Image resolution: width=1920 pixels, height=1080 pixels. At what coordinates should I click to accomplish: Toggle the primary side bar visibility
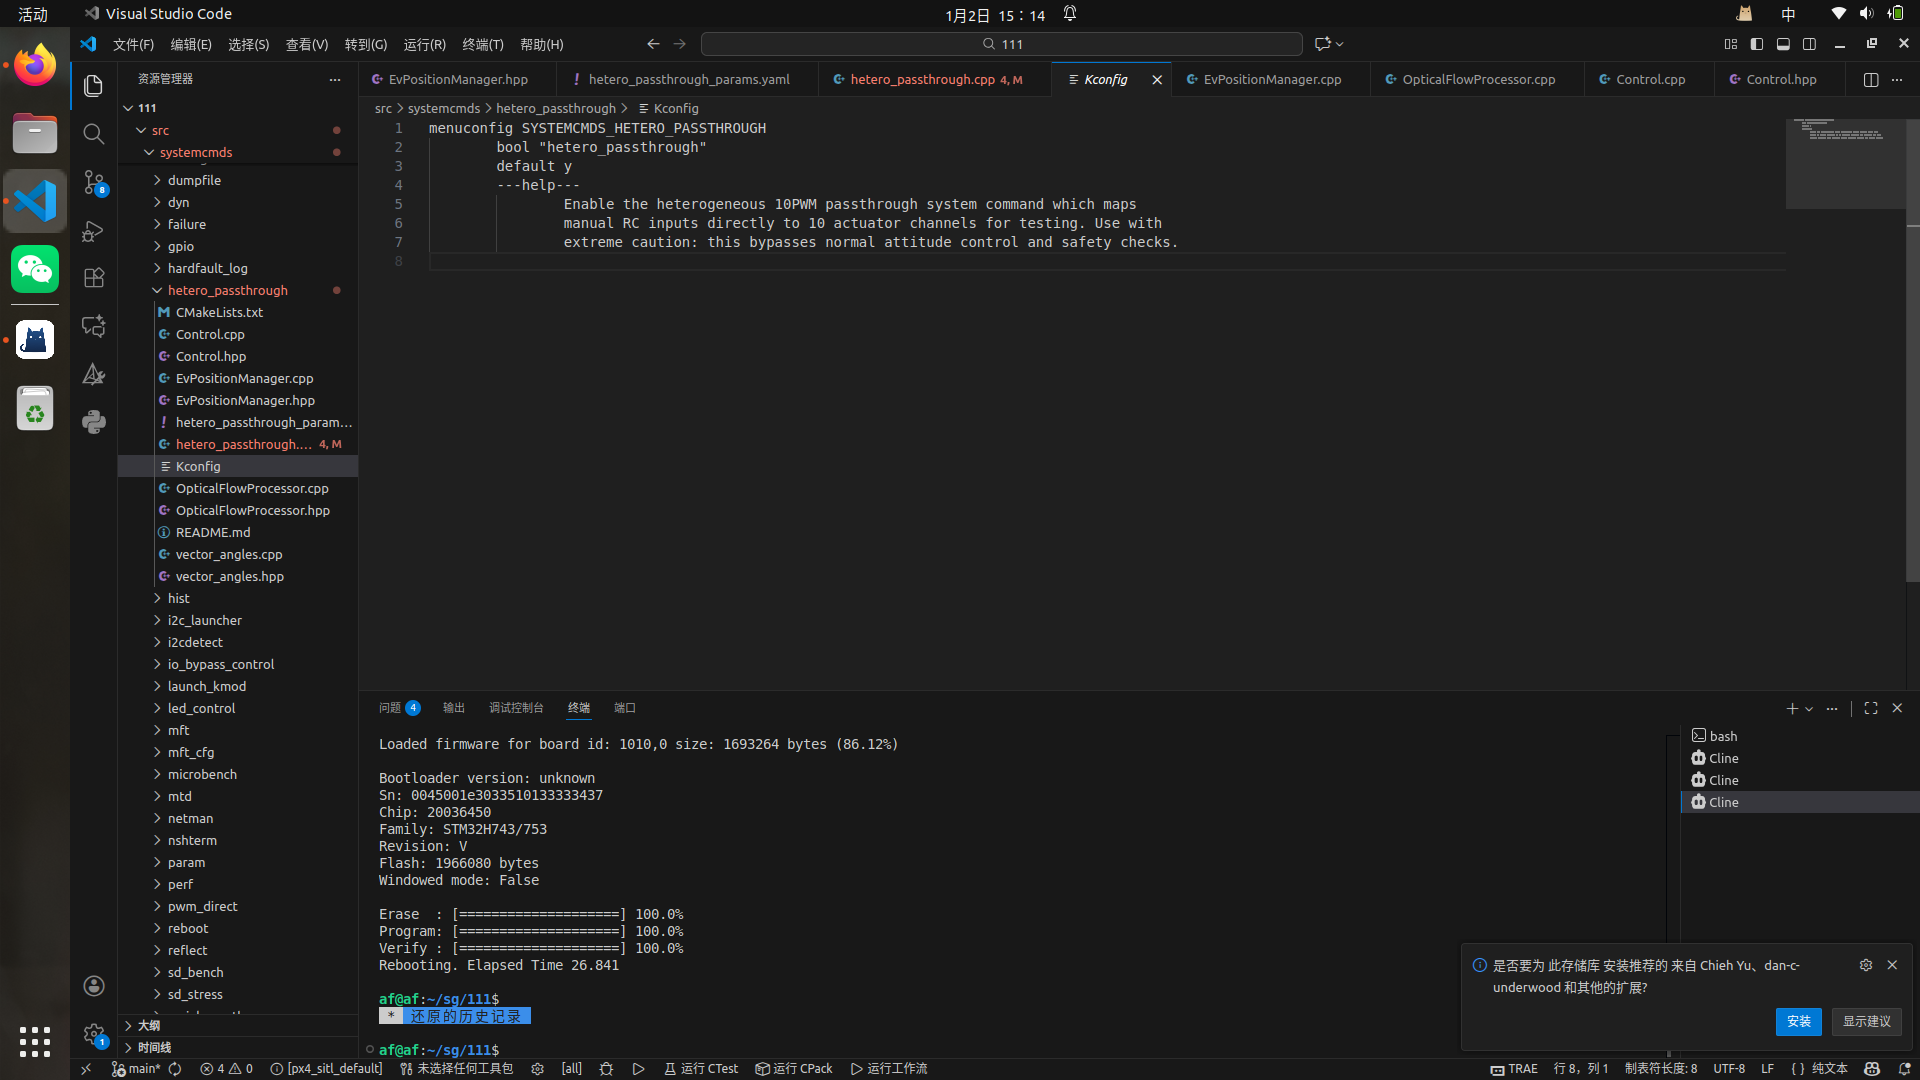(x=1757, y=44)
